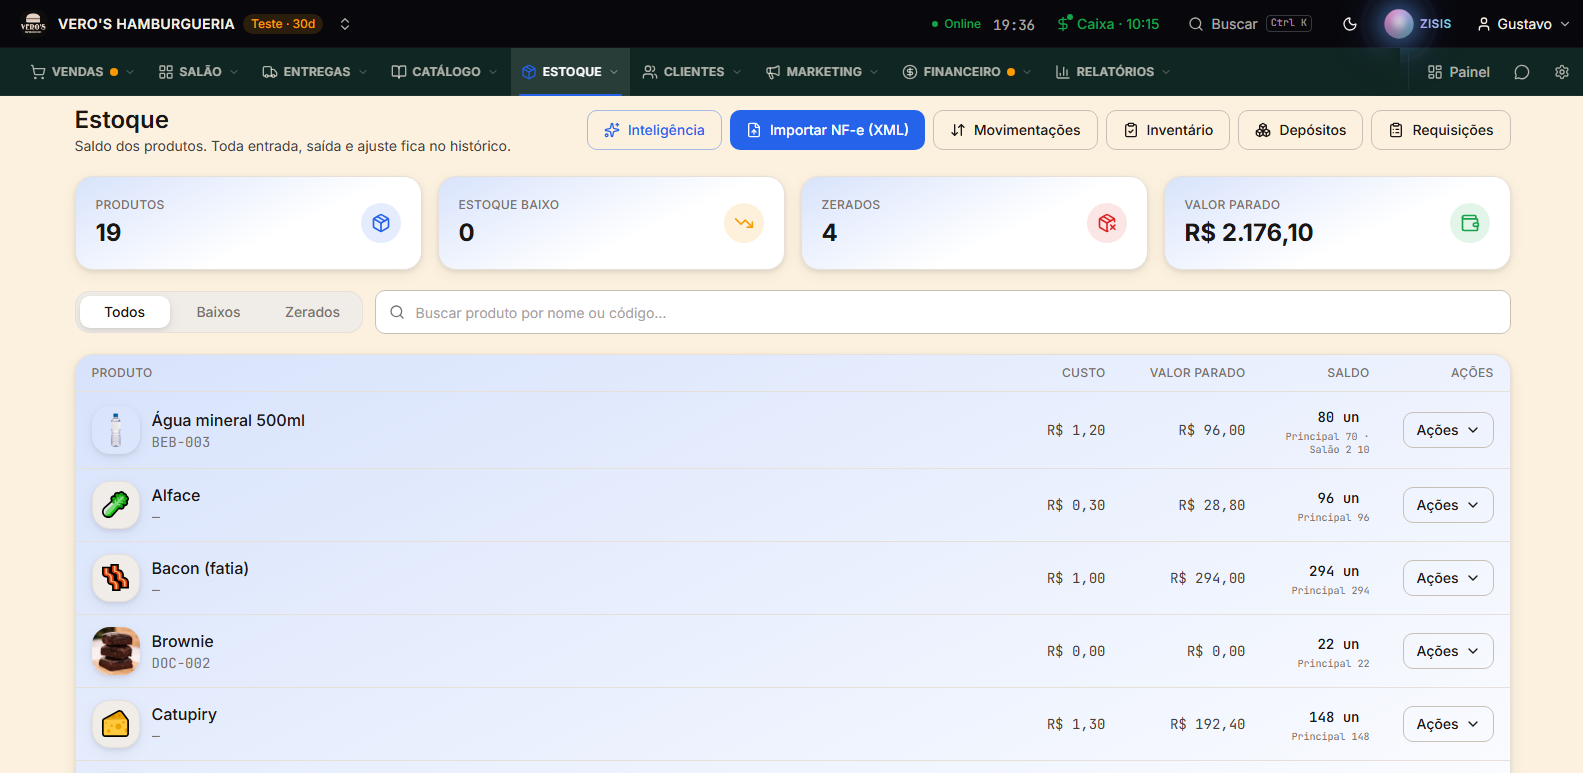Click the Brownie product thumbnail

coord(116,651)
